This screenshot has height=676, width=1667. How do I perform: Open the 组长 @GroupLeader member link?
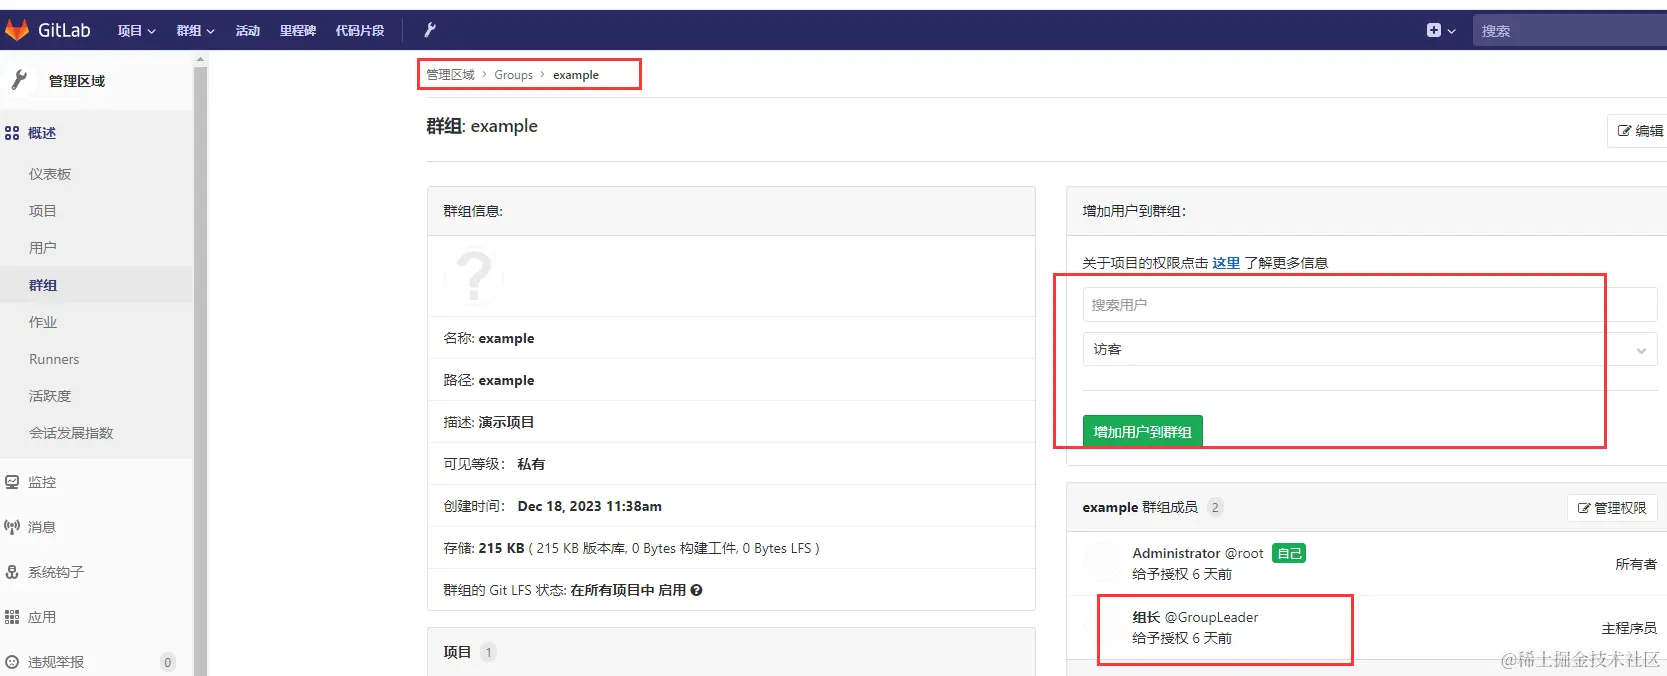click(1195, 617)
